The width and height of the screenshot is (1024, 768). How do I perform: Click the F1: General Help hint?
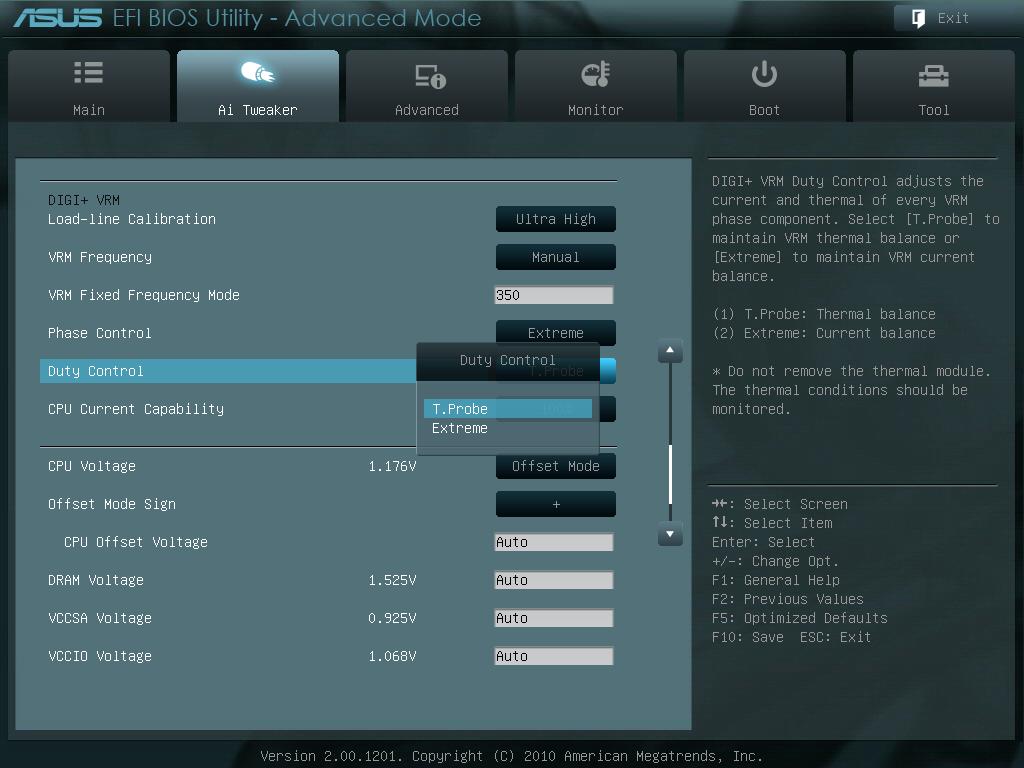click(776, 580)
